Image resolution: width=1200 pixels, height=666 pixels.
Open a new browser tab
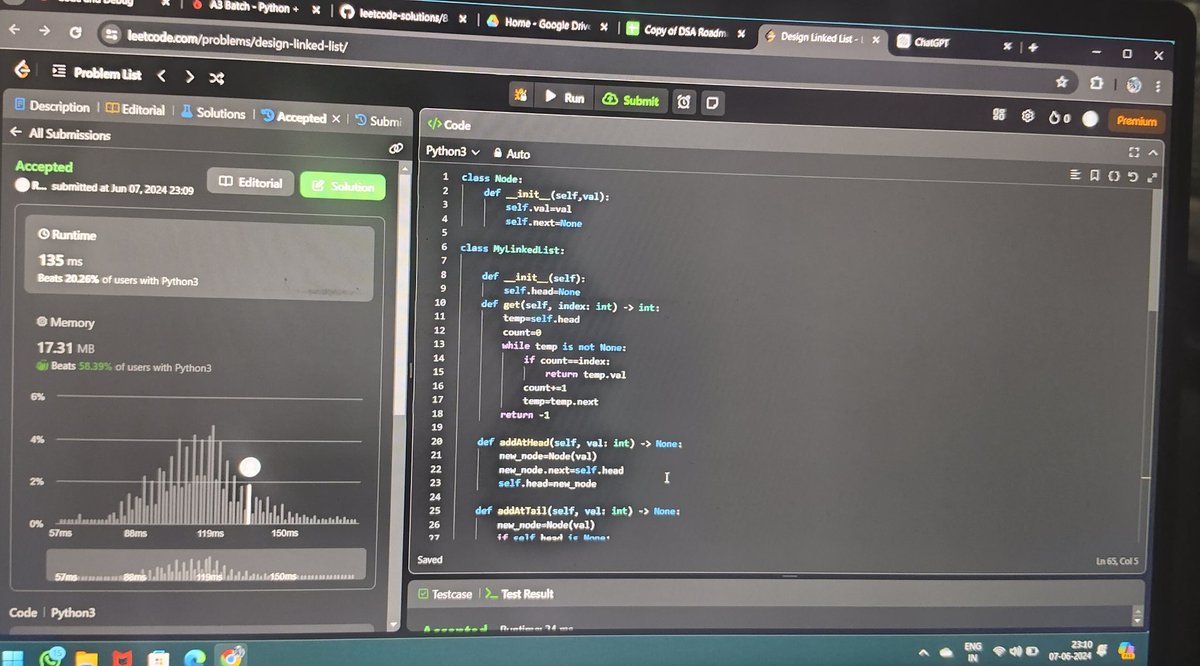1033,47
